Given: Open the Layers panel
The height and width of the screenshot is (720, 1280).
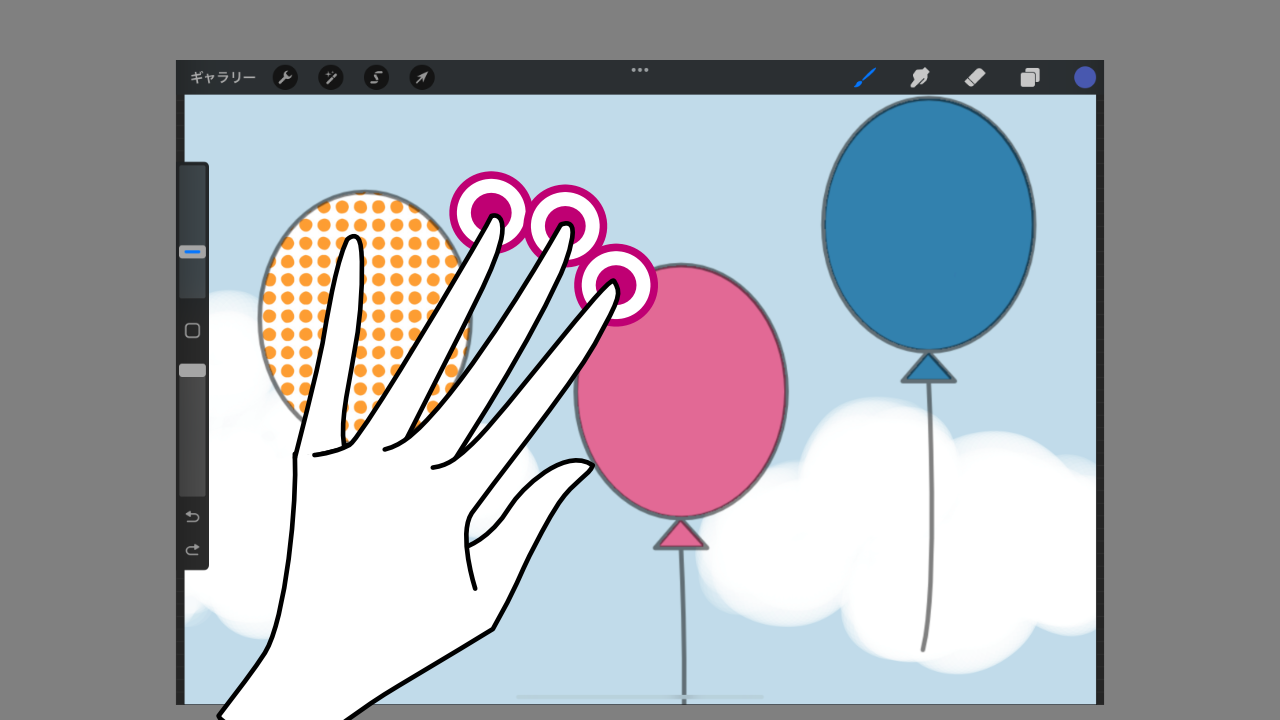Looking at the screenshot, I should (1030, 78).
